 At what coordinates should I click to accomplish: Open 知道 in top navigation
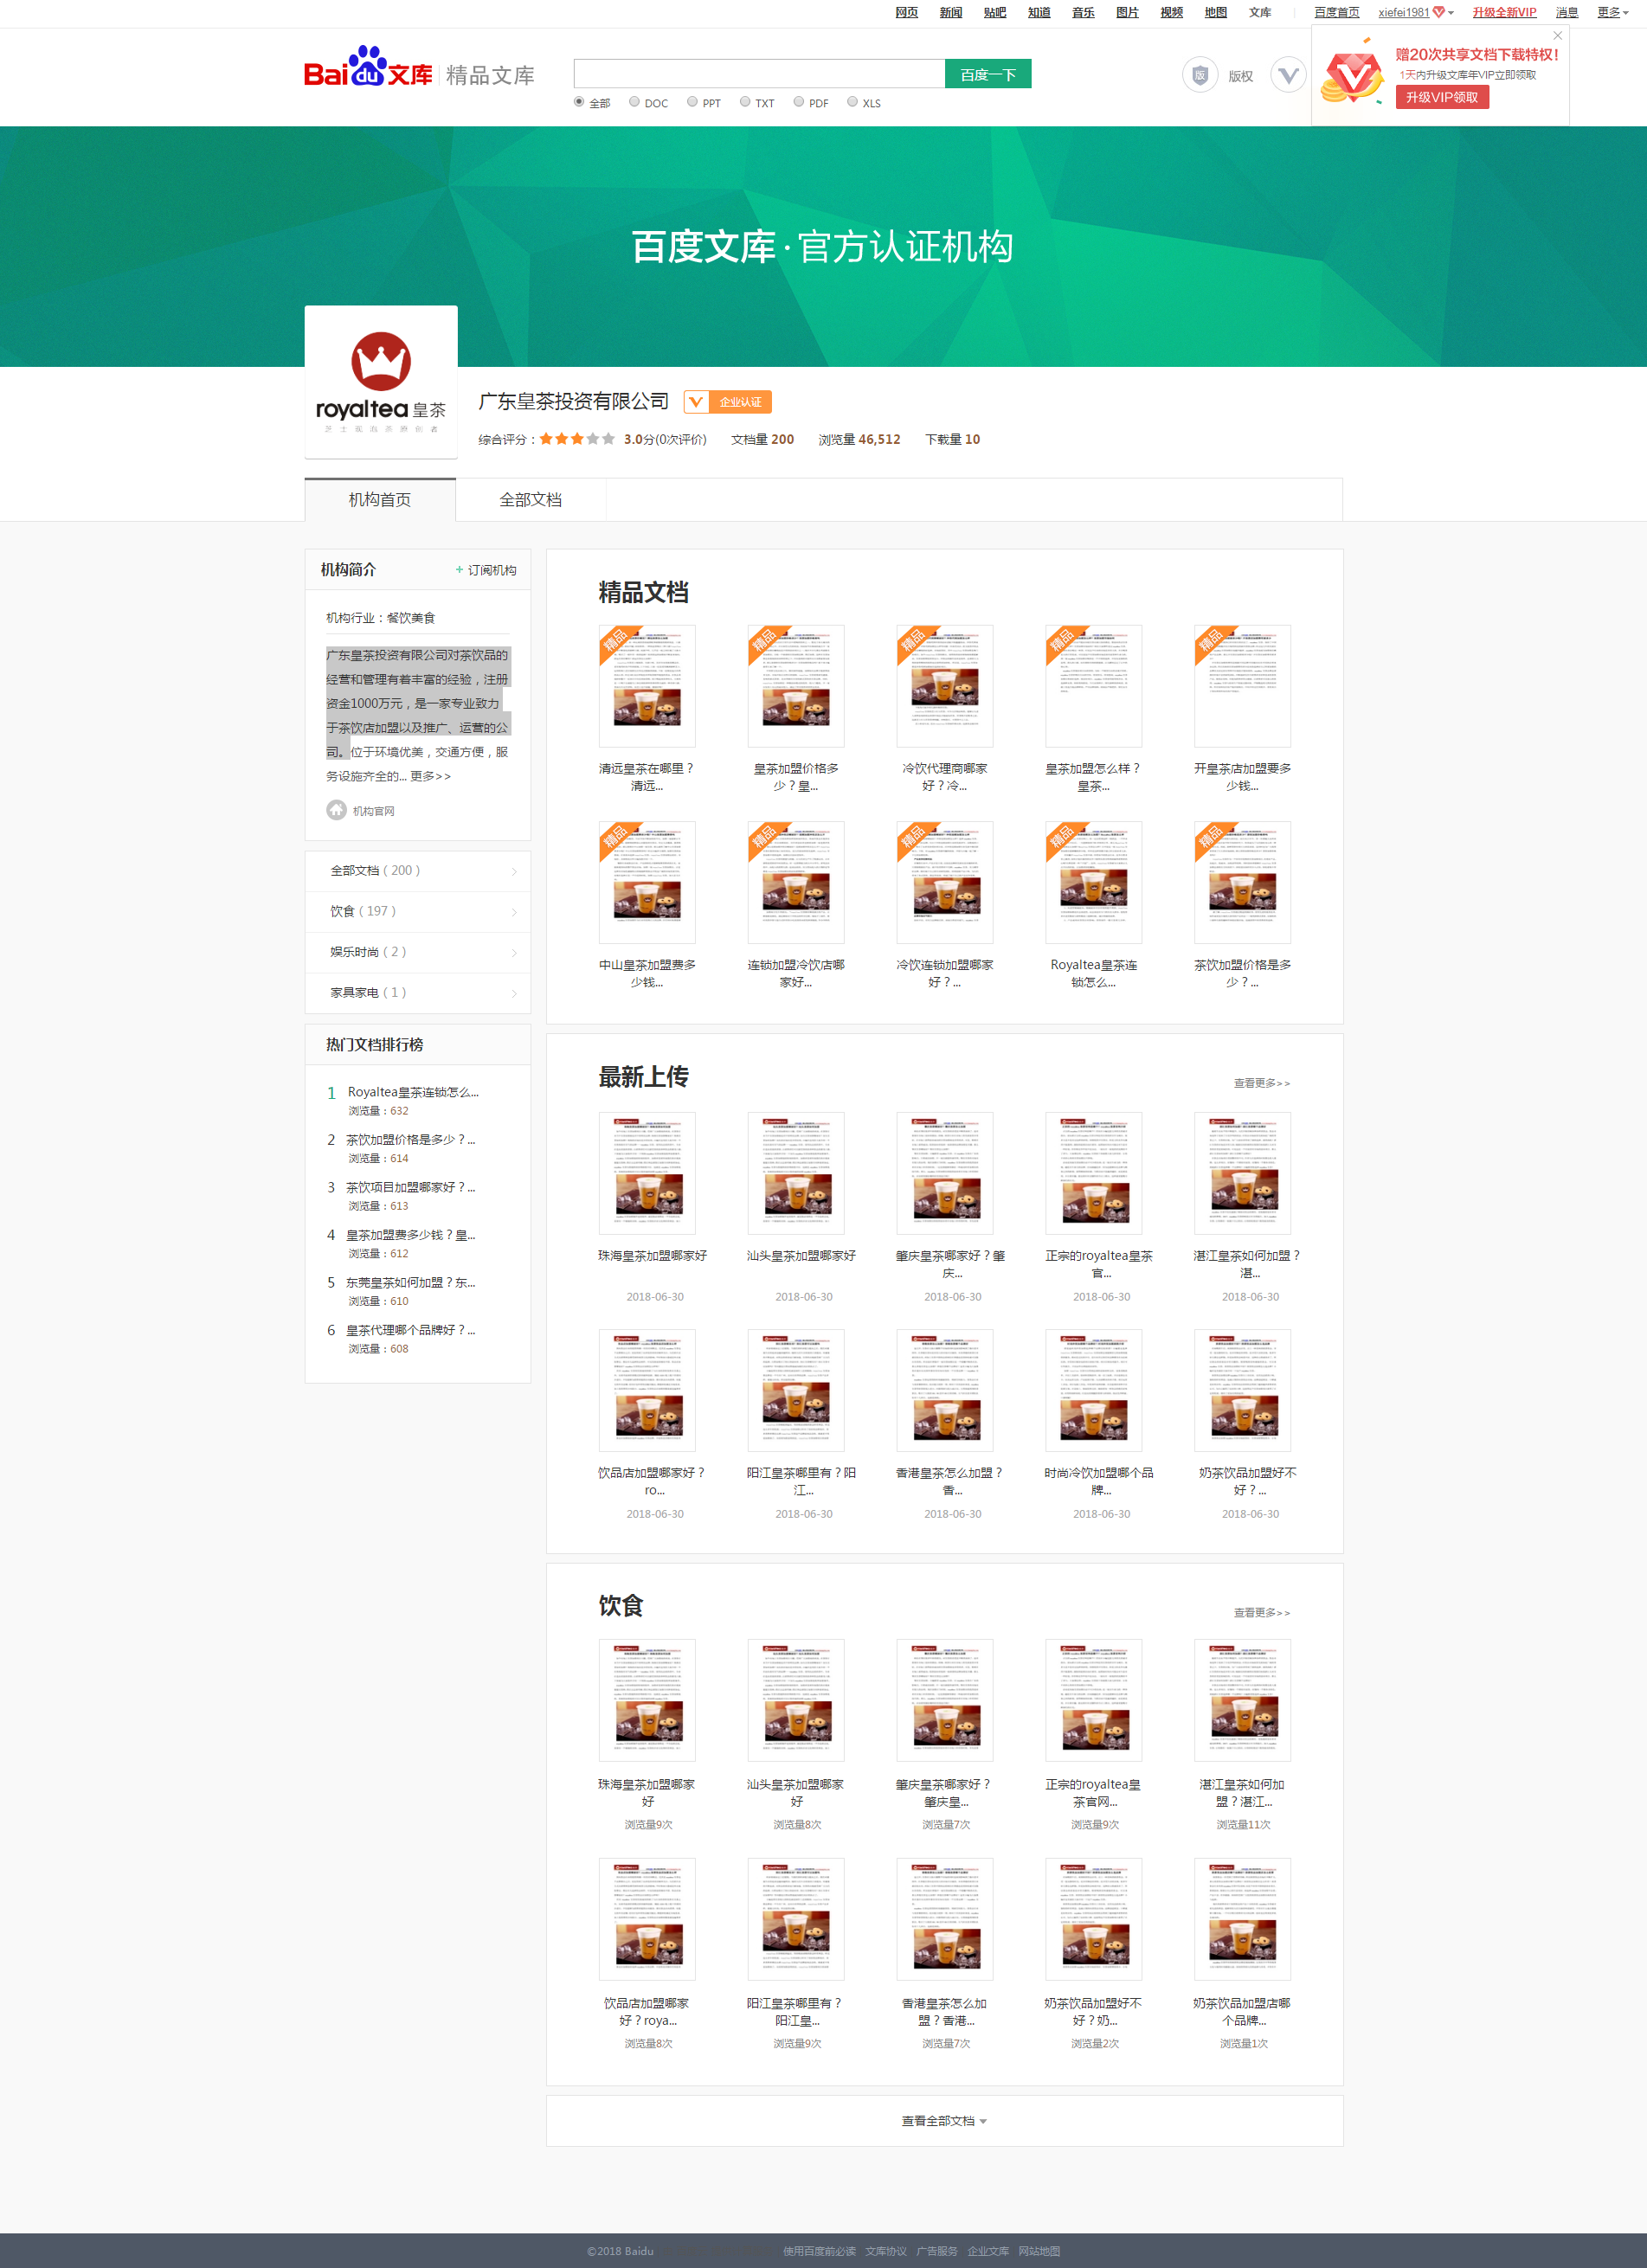1039,12
